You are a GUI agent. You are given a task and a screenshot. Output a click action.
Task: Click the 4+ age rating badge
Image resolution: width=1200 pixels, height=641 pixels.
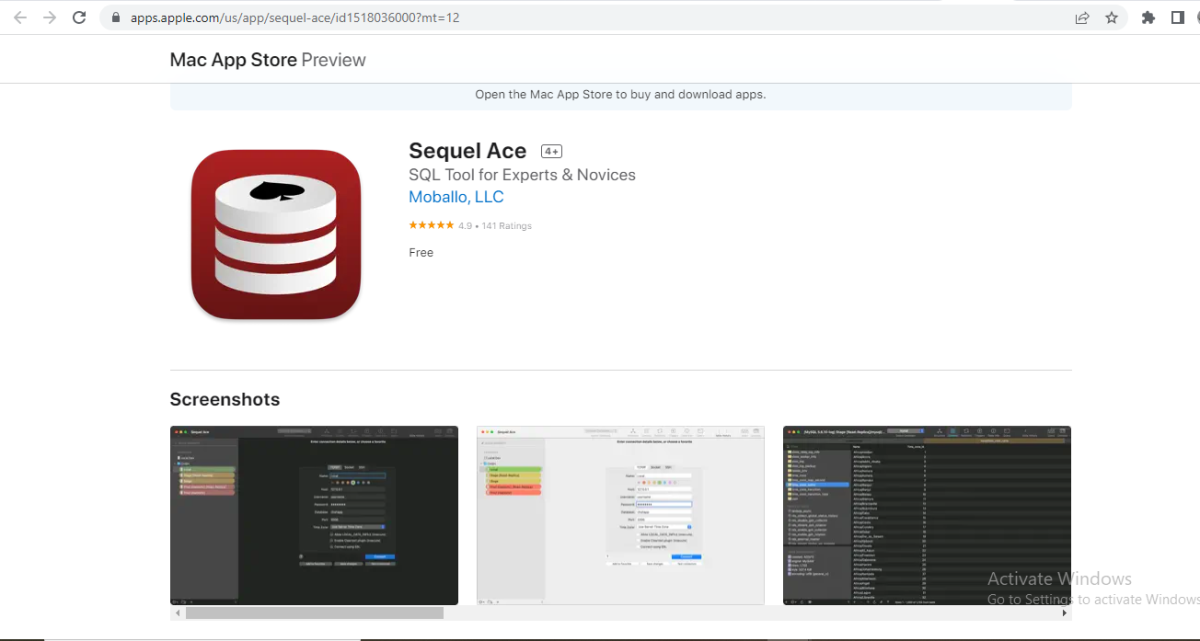tap(551, 150)
